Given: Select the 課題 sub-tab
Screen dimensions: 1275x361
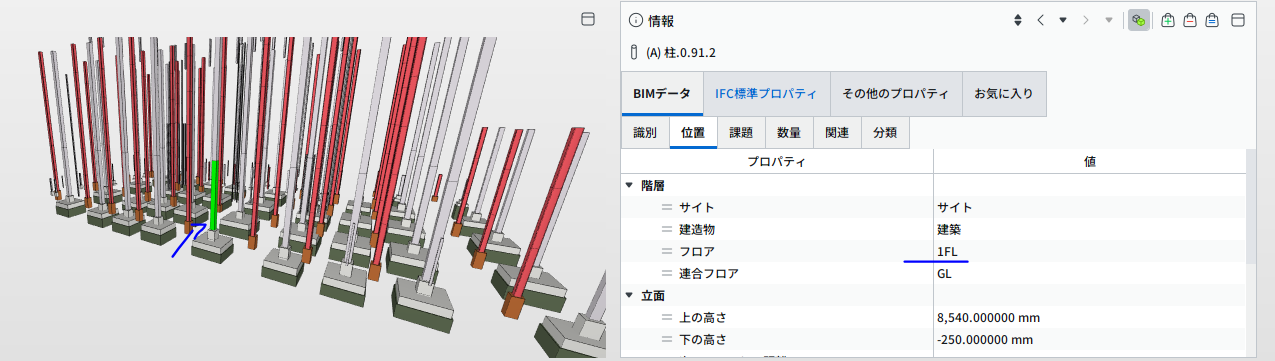Looking at the screenshot, I should tap(741, 132).
